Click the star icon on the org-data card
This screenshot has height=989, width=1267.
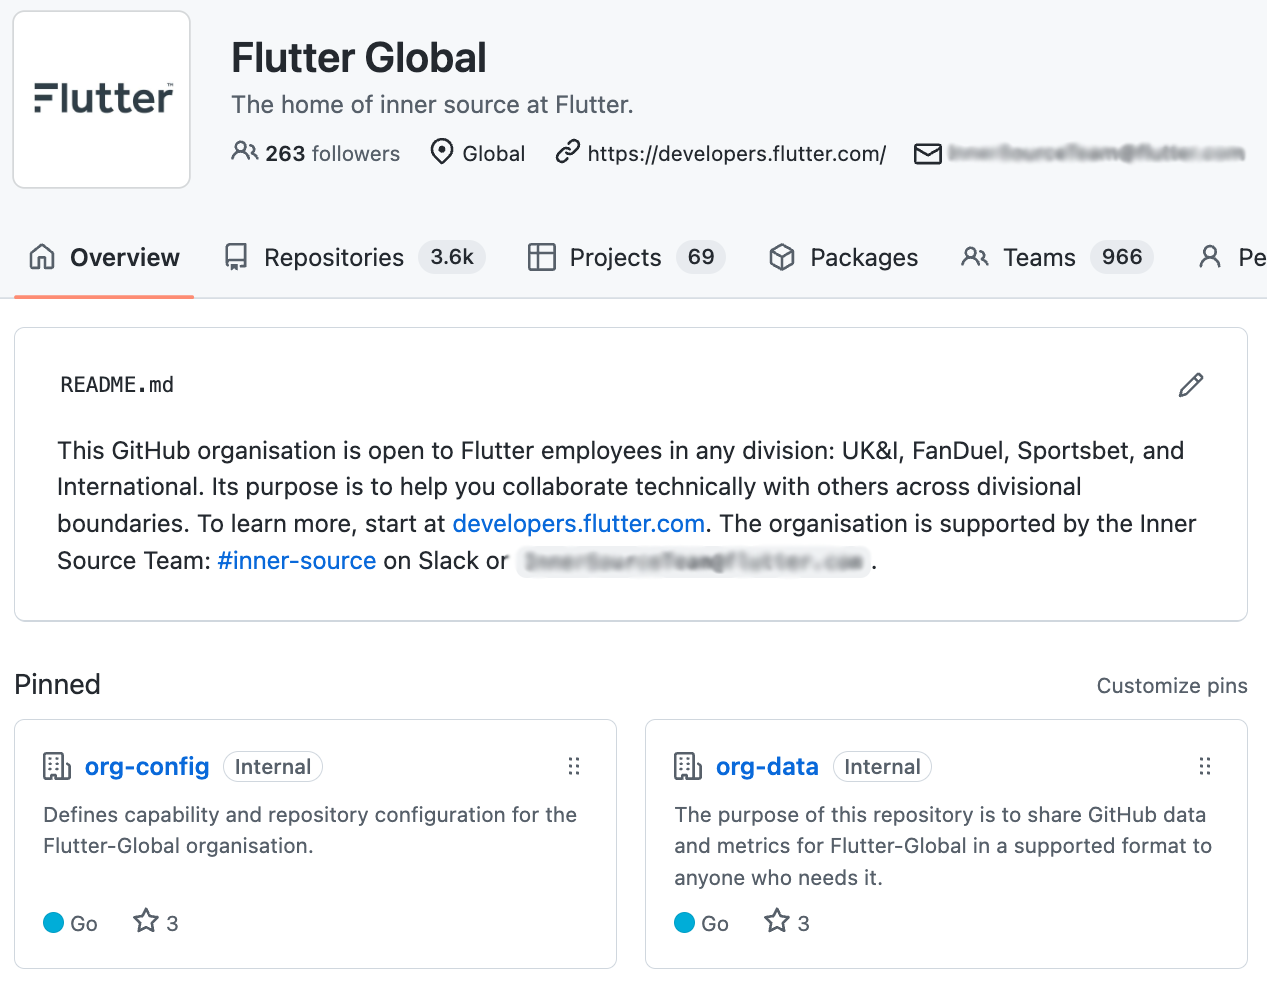[777, 921]
